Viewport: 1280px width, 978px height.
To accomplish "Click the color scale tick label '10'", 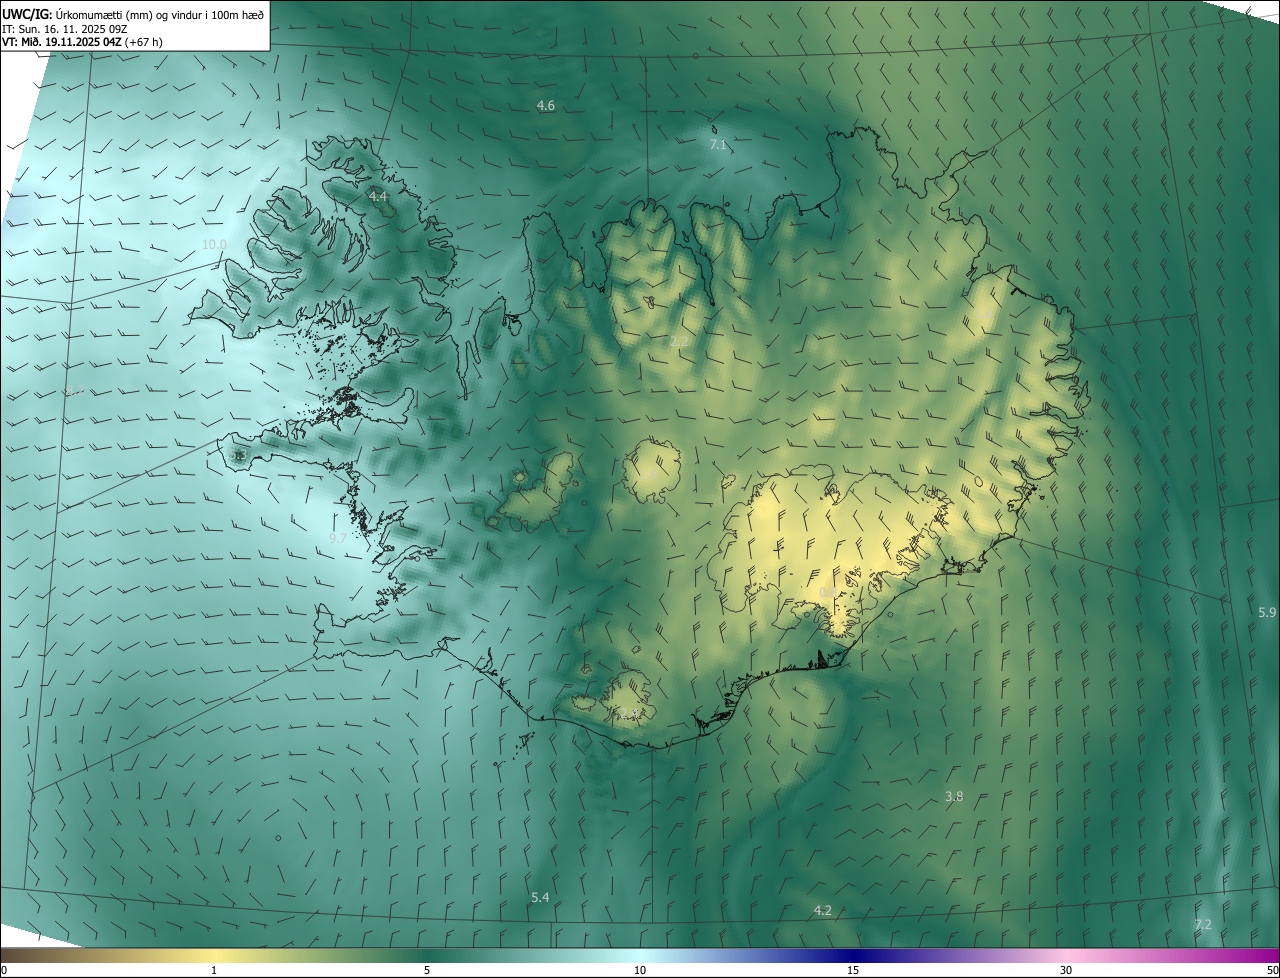I will 640,970.
